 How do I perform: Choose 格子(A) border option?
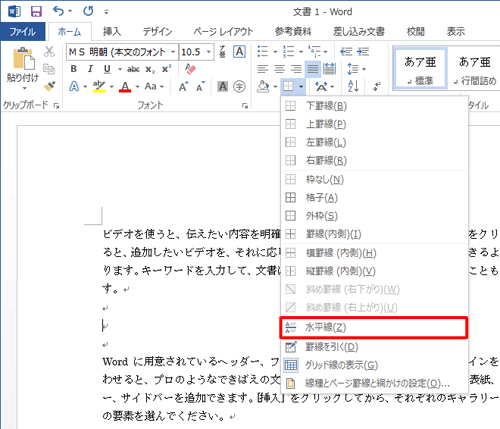pos(374,198)
